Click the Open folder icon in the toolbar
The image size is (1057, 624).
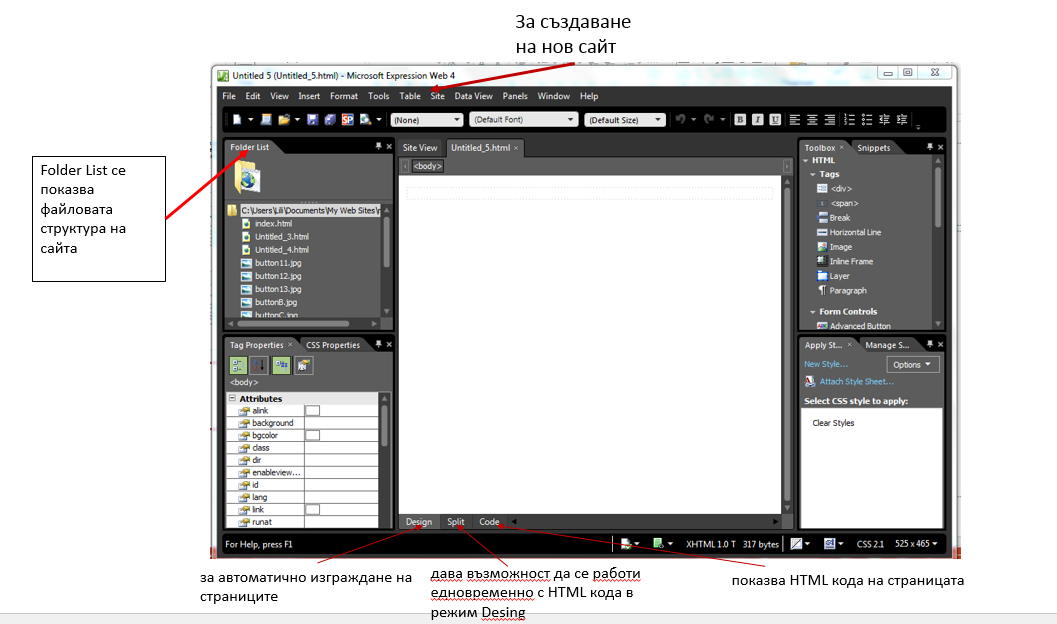284,119
